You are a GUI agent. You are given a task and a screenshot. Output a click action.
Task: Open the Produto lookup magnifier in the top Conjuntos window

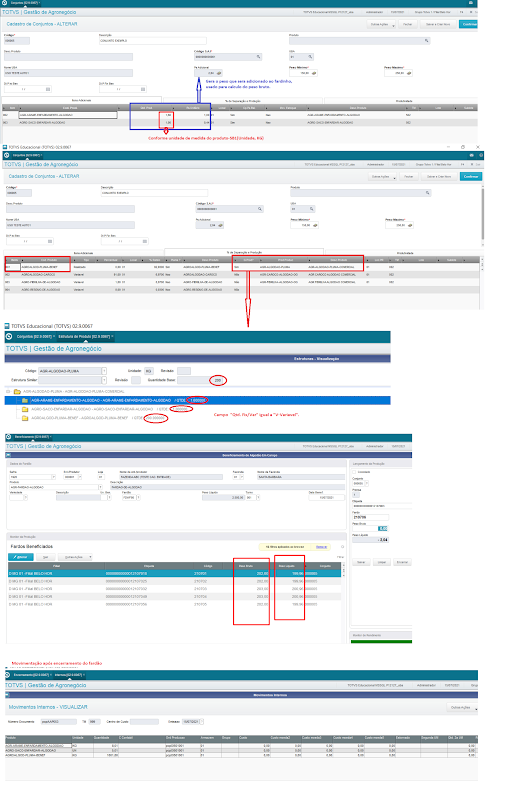(427, 40)
